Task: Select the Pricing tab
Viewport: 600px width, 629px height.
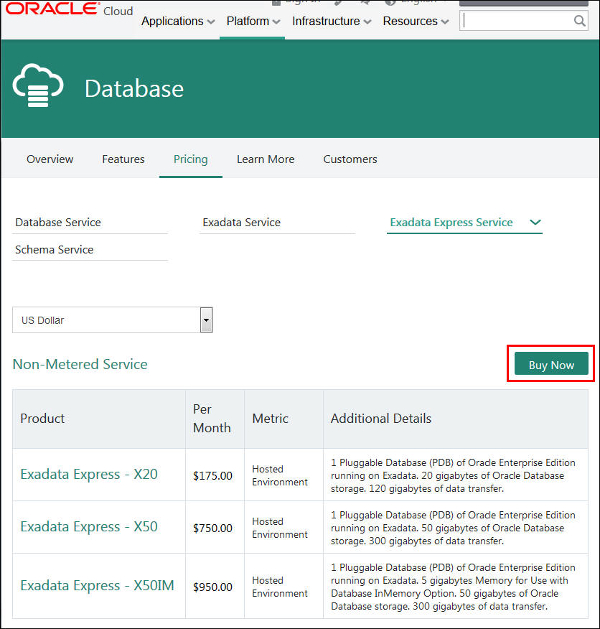Action: (191, 159)
